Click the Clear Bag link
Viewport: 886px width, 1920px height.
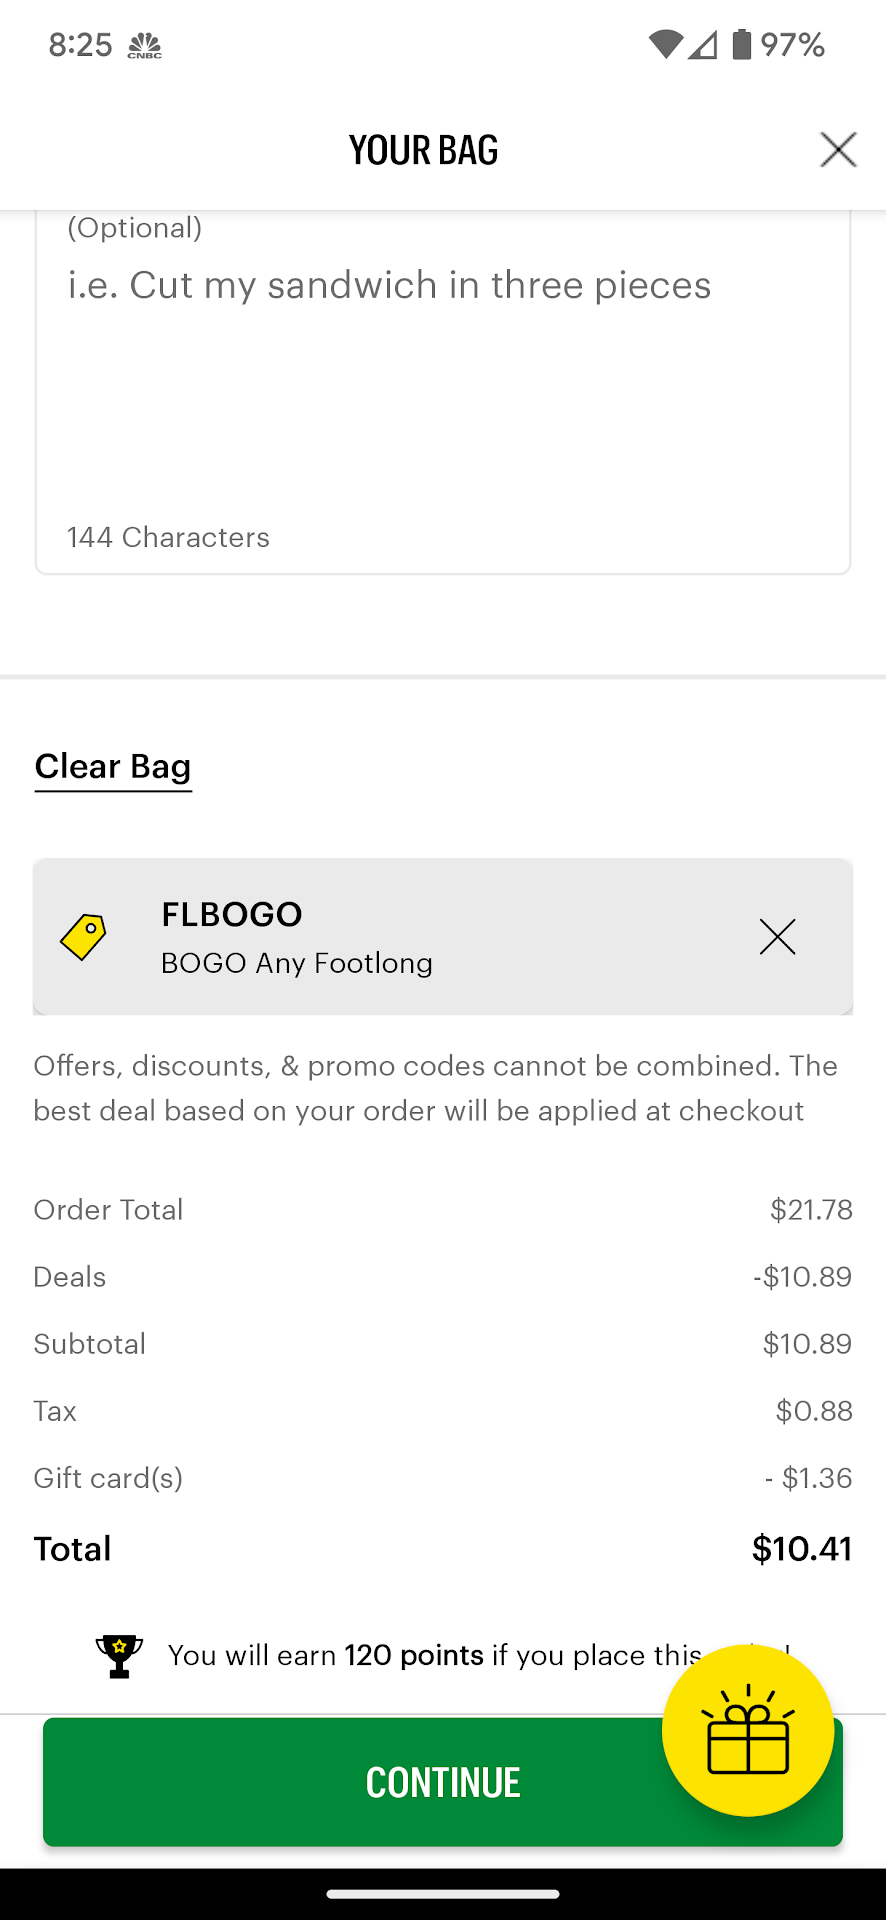[x=113, y=767]
